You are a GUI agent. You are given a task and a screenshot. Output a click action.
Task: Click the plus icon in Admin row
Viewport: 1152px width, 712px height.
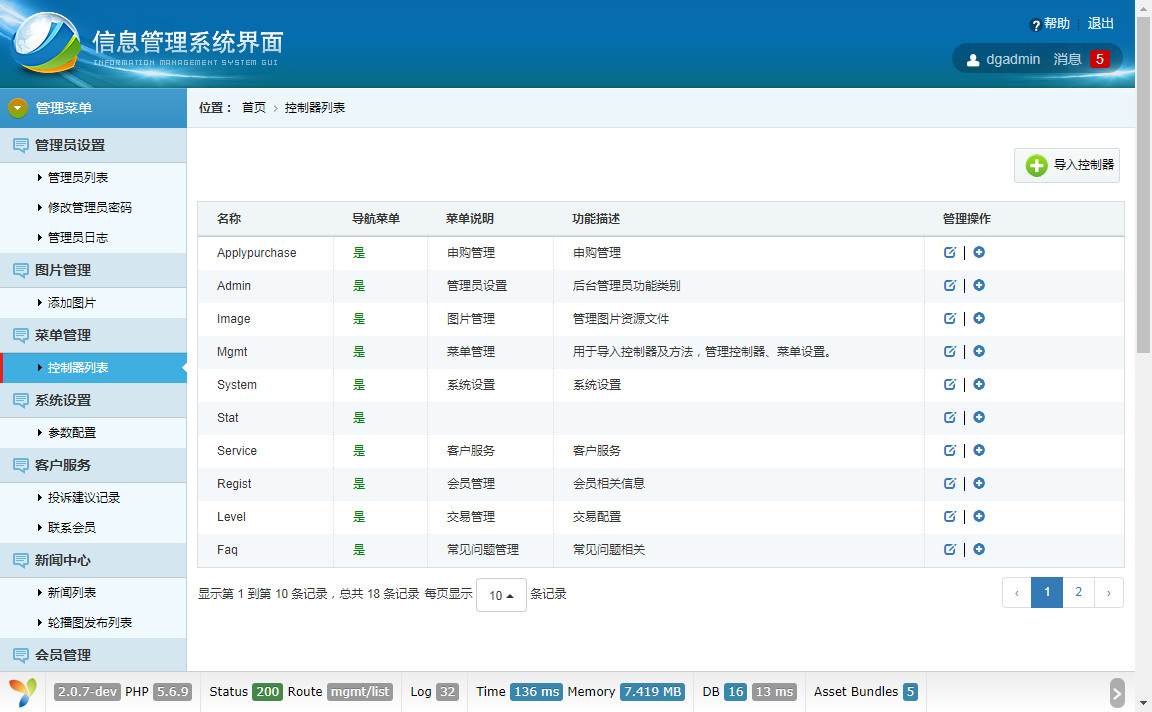[979, 285]
